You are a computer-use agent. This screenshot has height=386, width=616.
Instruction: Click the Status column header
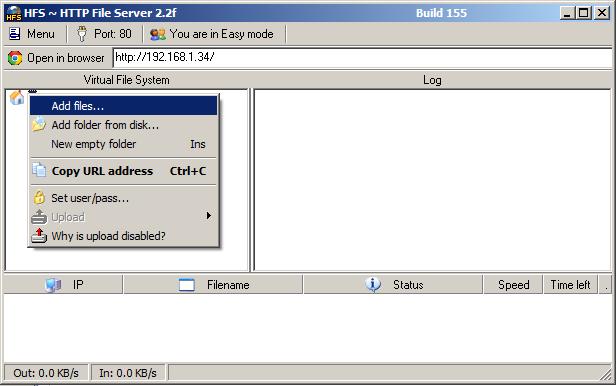pos(393,285)
